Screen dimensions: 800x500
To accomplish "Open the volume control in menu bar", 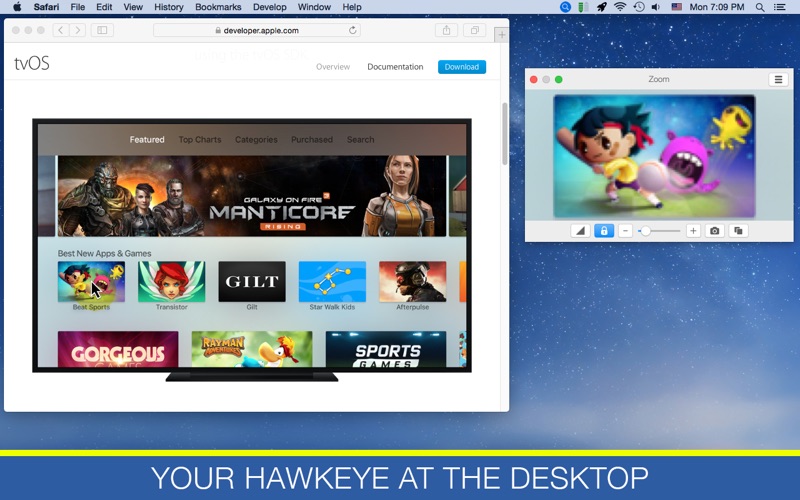I will 656,7.
